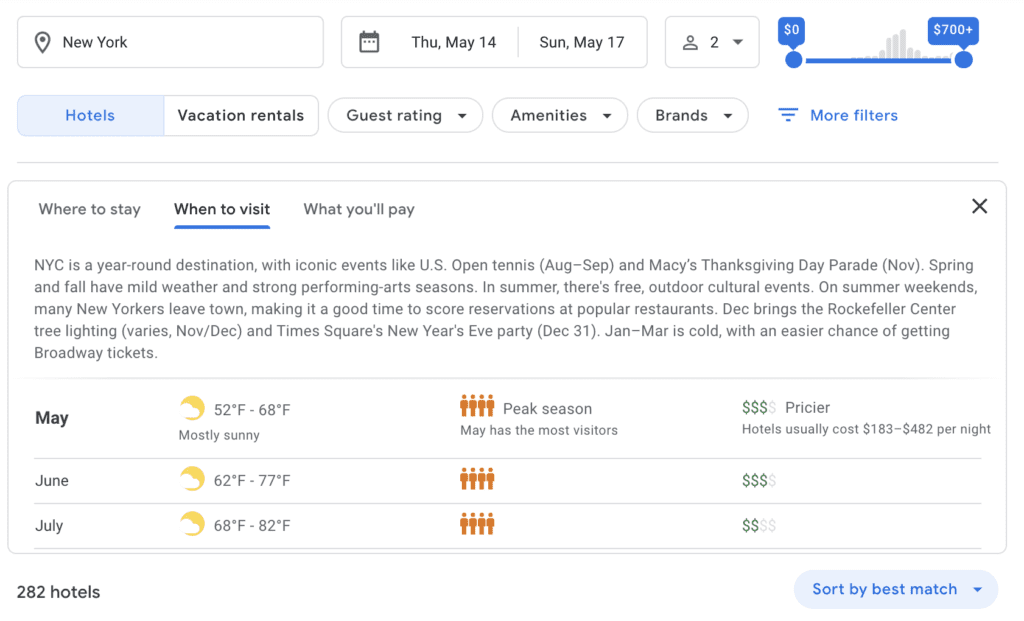Click the location pin icon
The image size is (1024, 621).
pyautogui.click(x=41, y=42)
